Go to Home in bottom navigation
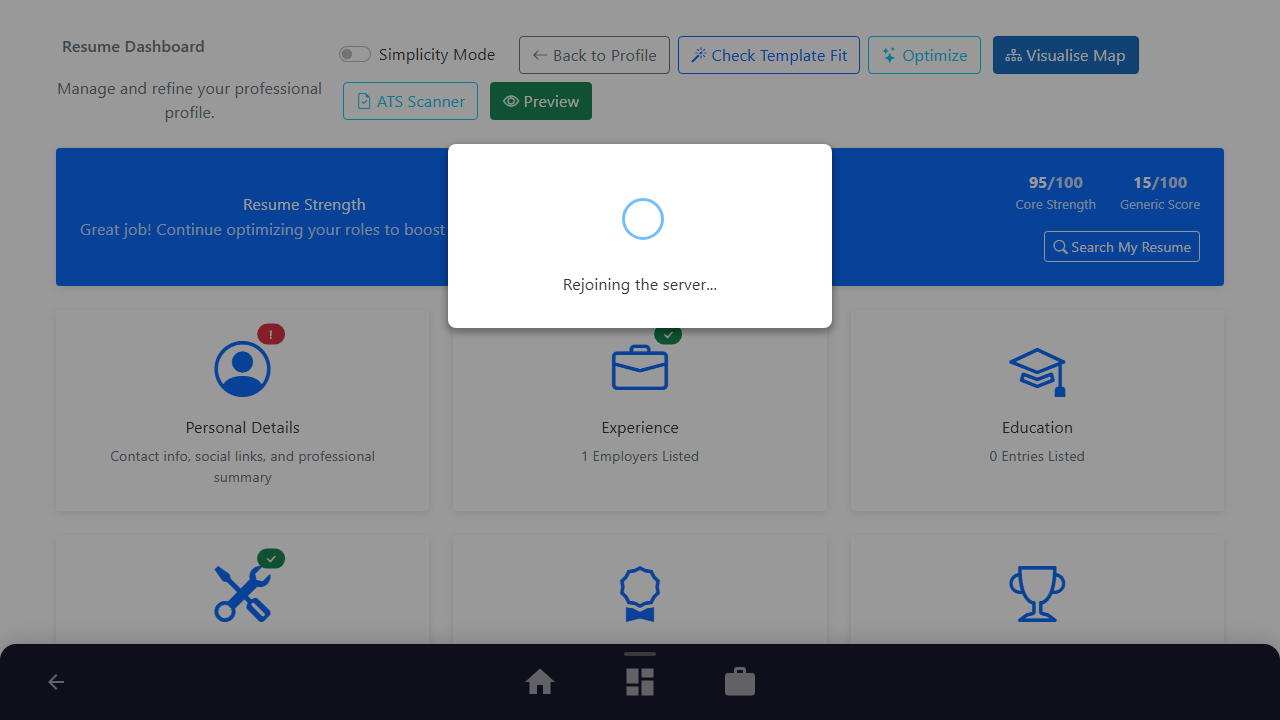Viewport: 1280px width, 720px height. click(540, 682)
